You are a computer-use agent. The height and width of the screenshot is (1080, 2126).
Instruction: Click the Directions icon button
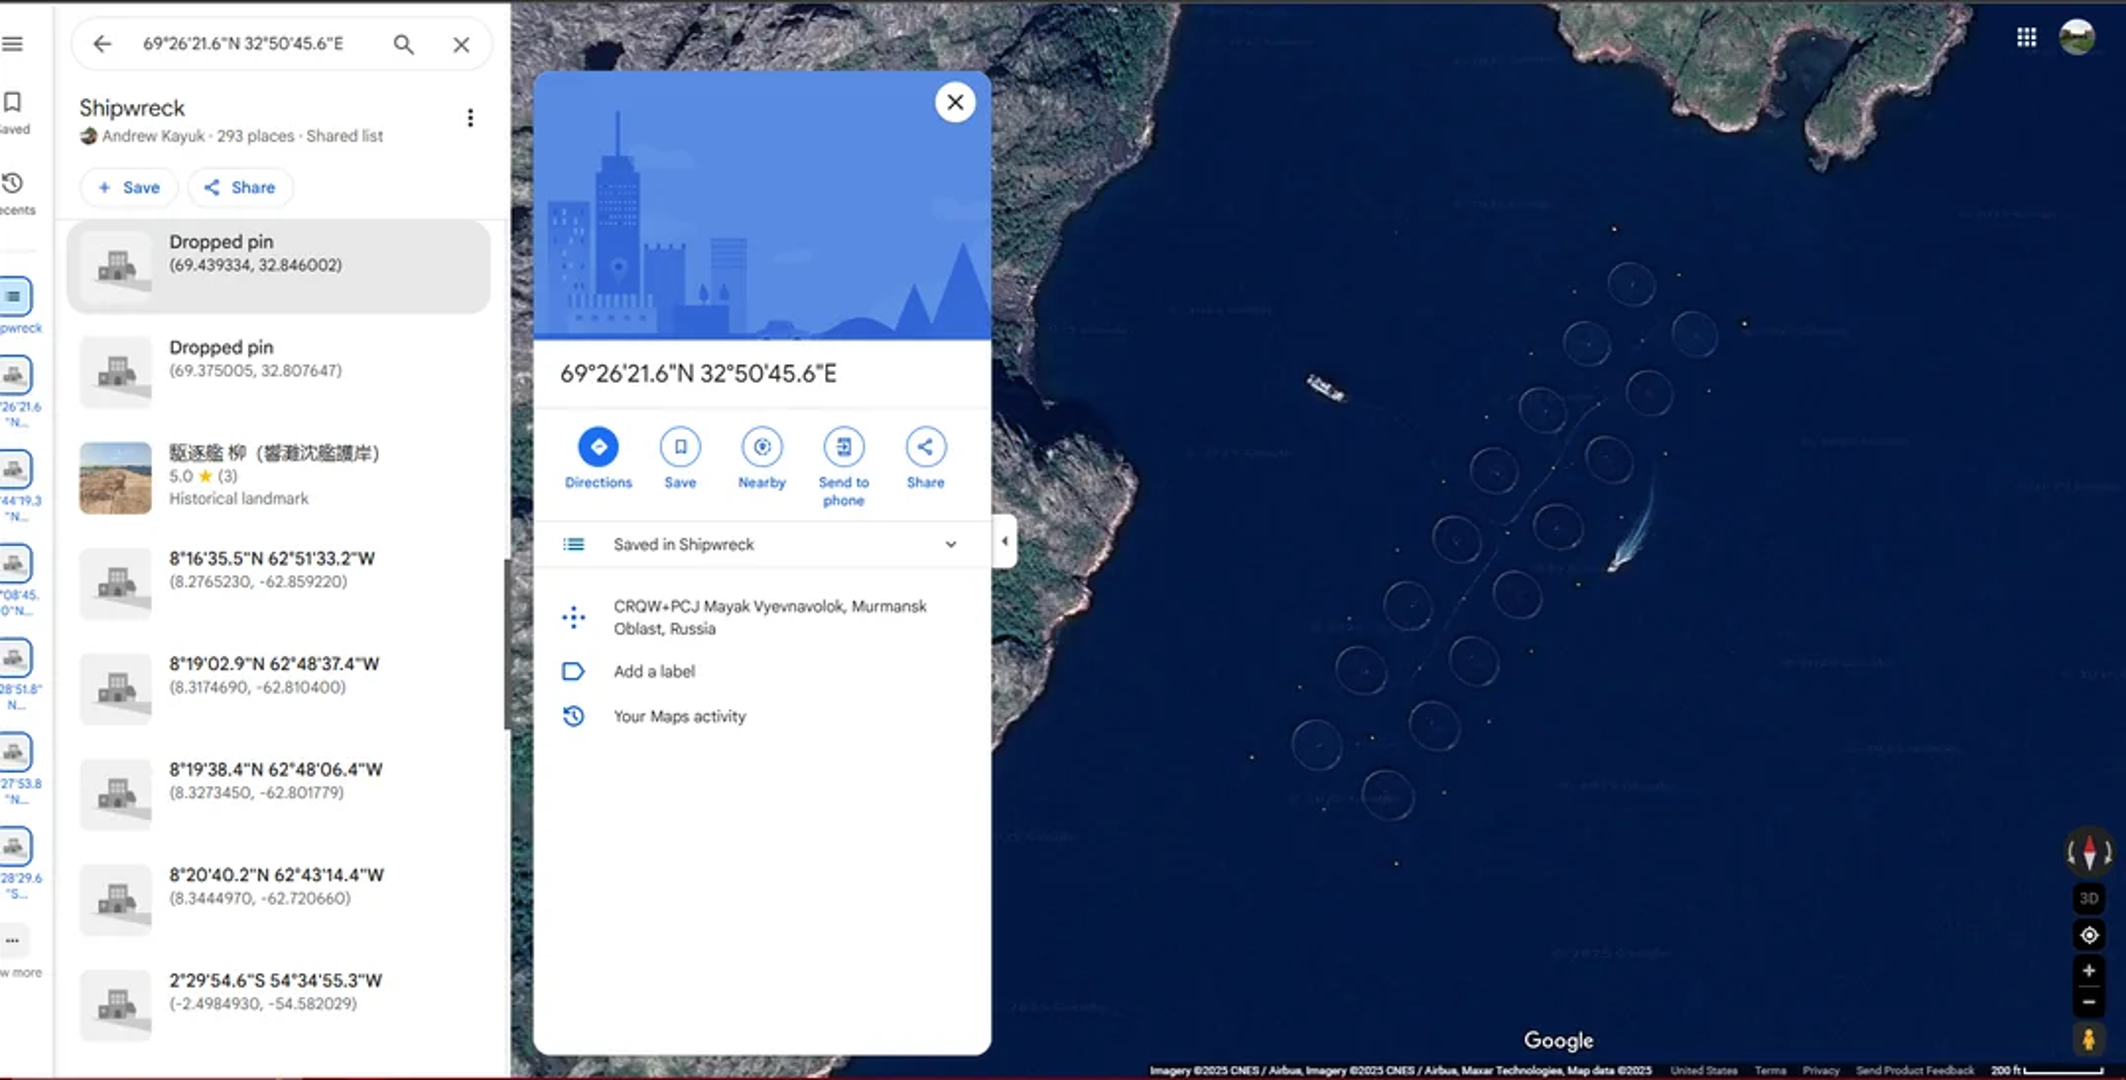pyautogui.click(x=598, y=447)
